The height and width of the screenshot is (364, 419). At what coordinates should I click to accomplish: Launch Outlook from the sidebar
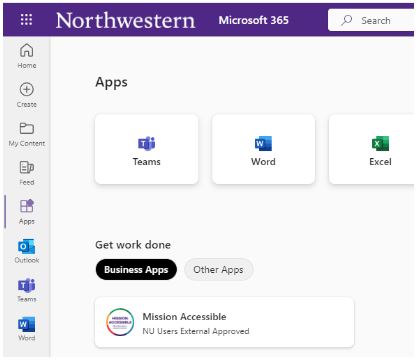pos(27,251)
